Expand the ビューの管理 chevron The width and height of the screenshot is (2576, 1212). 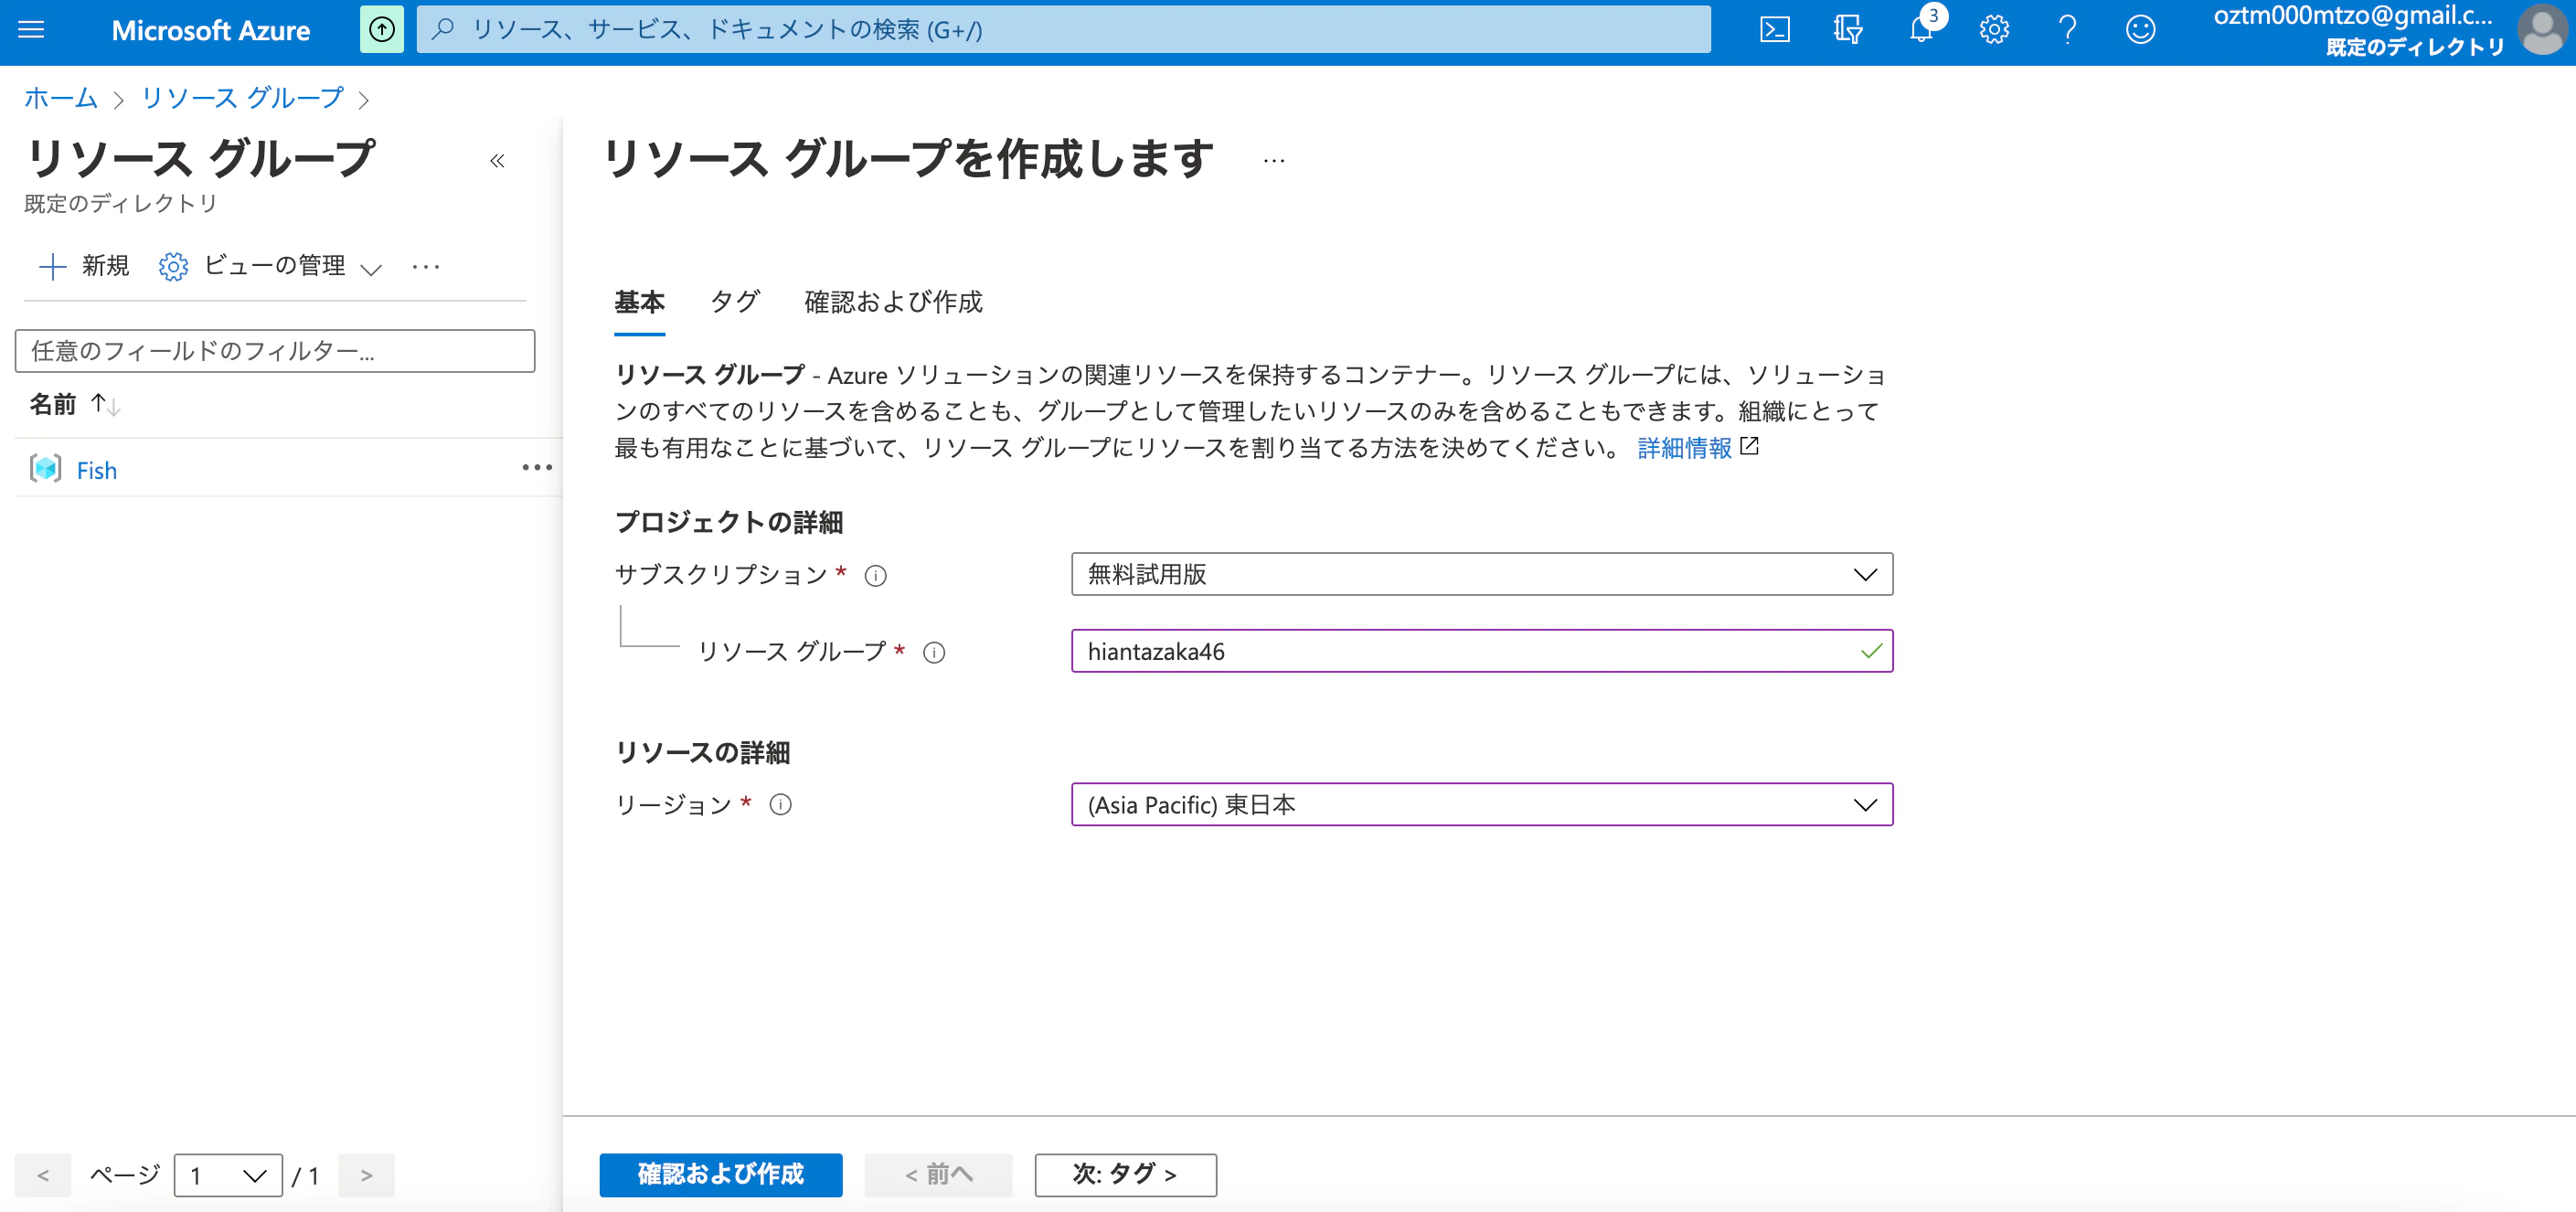pyautogui.click(x=371, y=268)
